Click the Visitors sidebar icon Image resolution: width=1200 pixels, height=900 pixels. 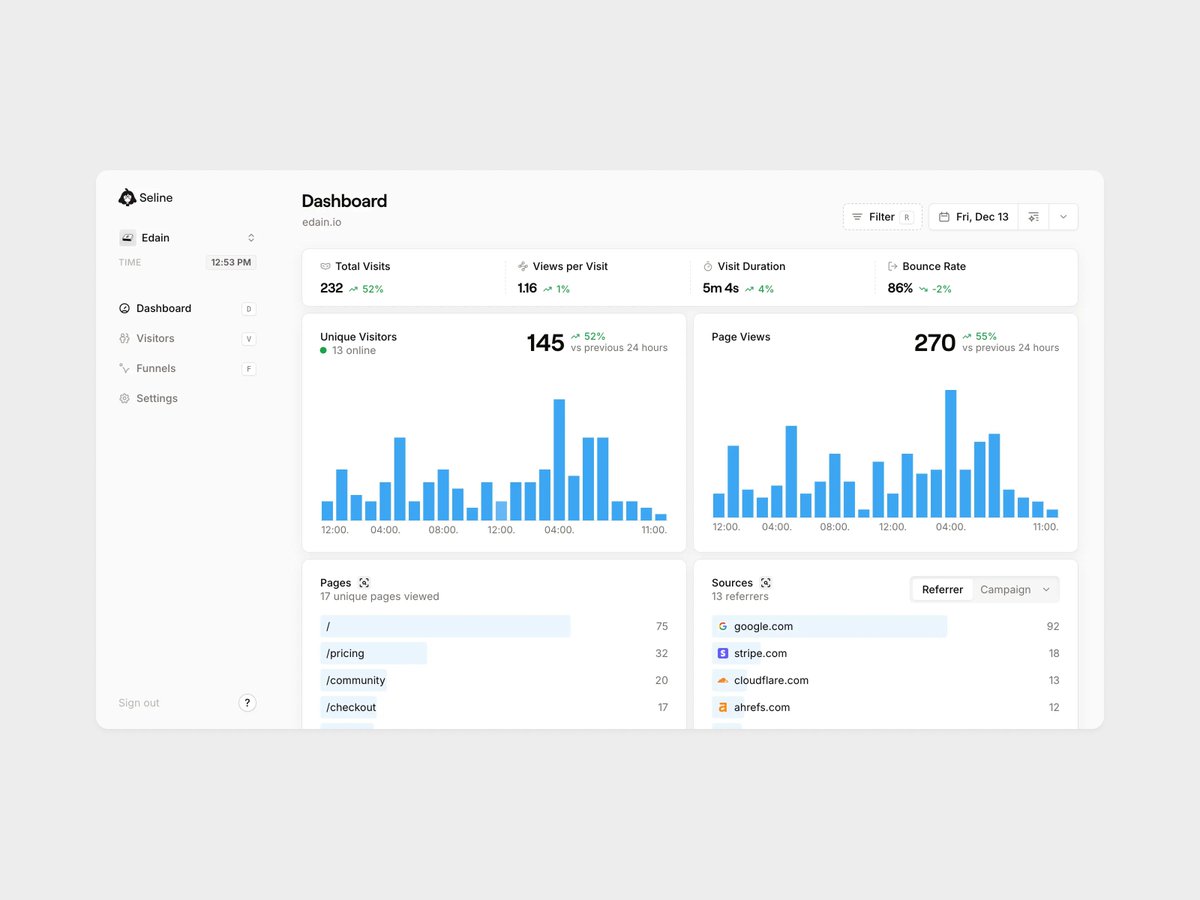tap(124, 339)
